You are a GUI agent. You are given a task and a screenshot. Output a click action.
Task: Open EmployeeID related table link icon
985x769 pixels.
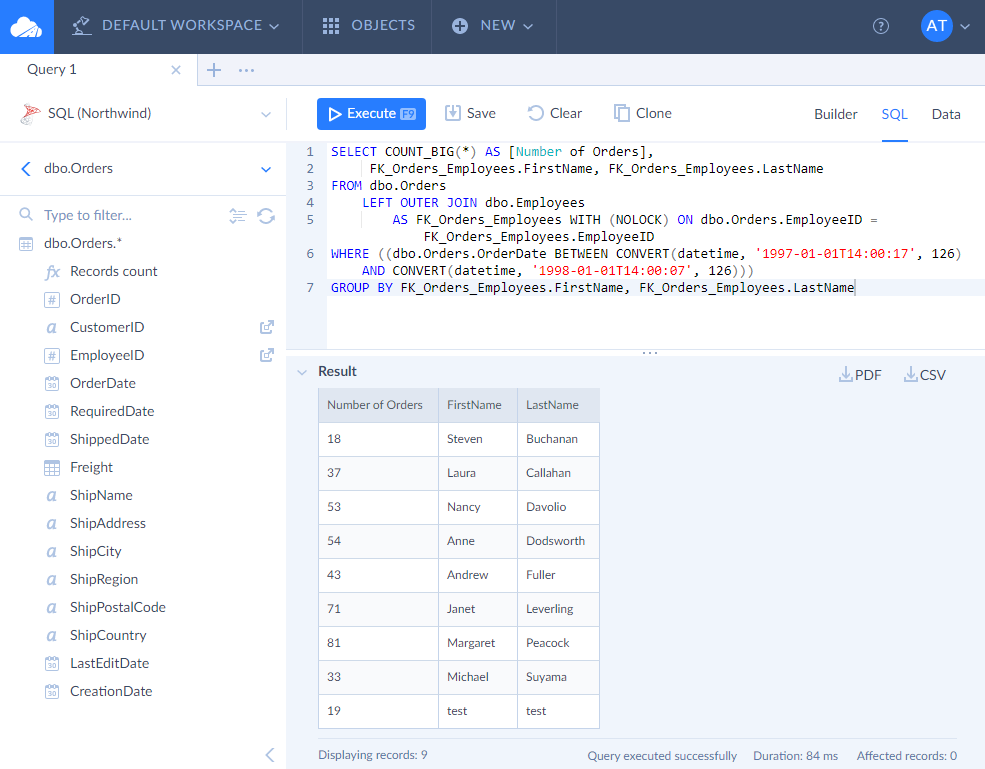pos(267,355)
